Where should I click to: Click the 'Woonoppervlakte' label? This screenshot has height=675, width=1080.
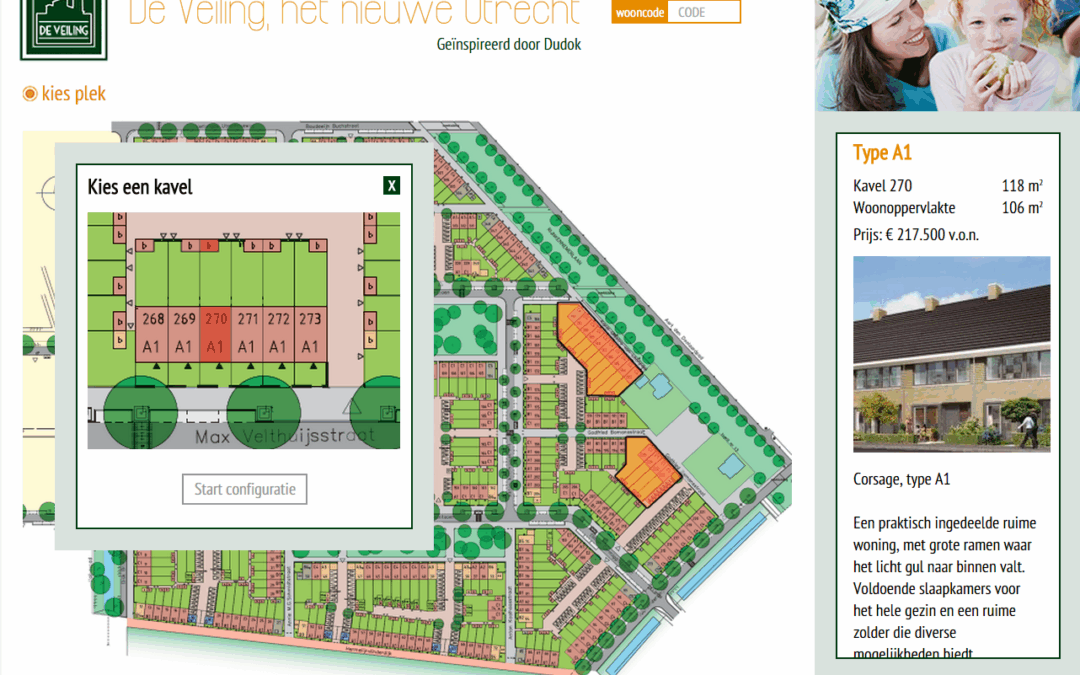pyautogui.click(x=904, y=208)
